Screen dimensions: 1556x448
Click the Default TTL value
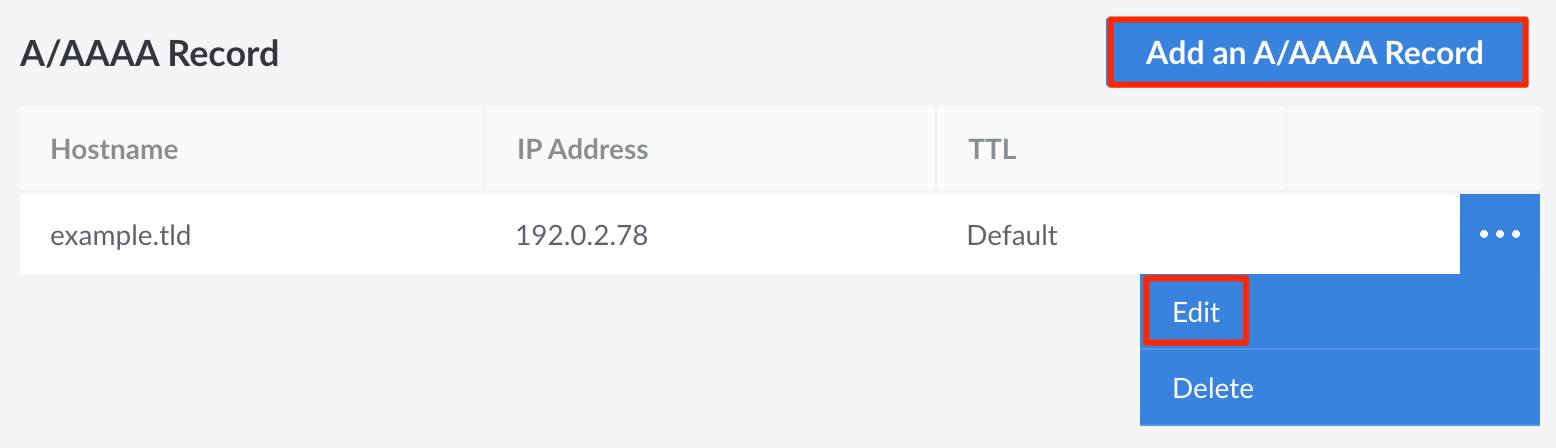(x=1012, y=236)
